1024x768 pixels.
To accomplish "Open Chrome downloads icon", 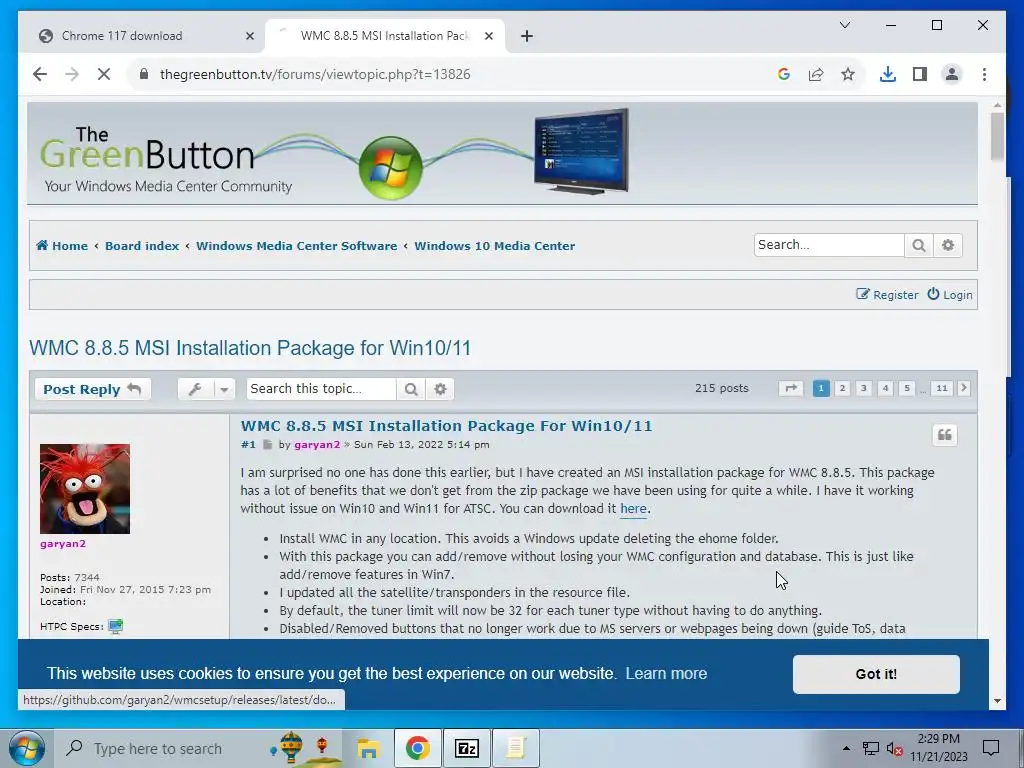I will click(x=888, y=74).
